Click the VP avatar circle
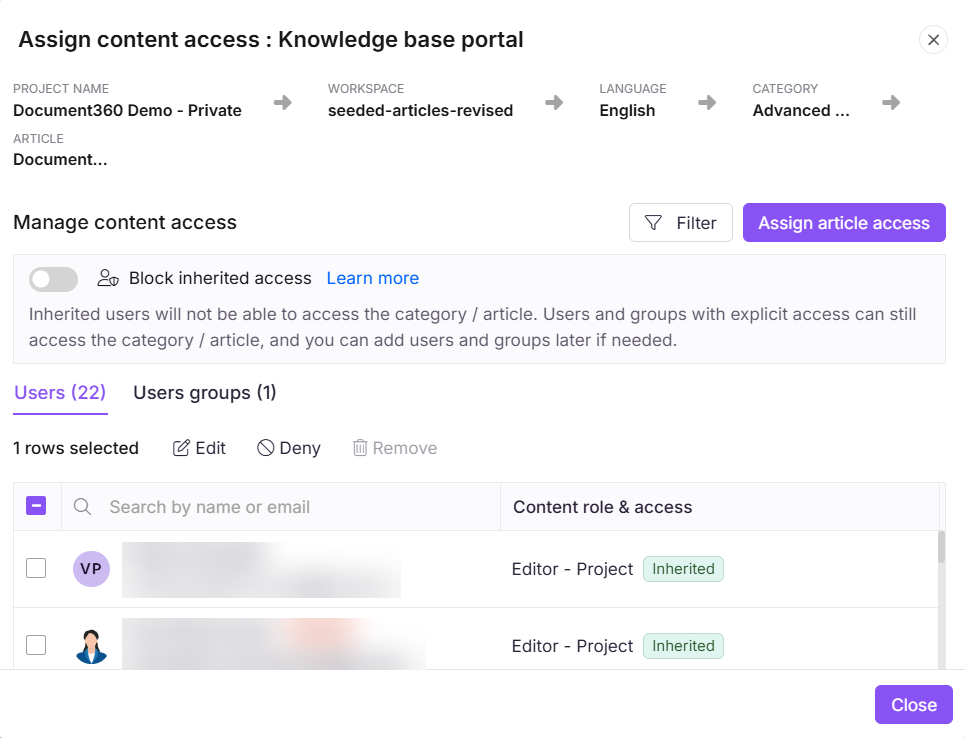This screenshot has width=965, height=738. pyautogui.click(x=91, y=569)
